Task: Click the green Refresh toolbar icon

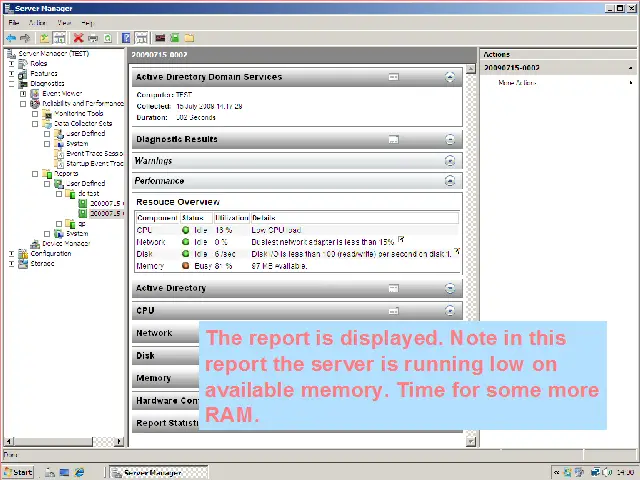Action: 108,38
